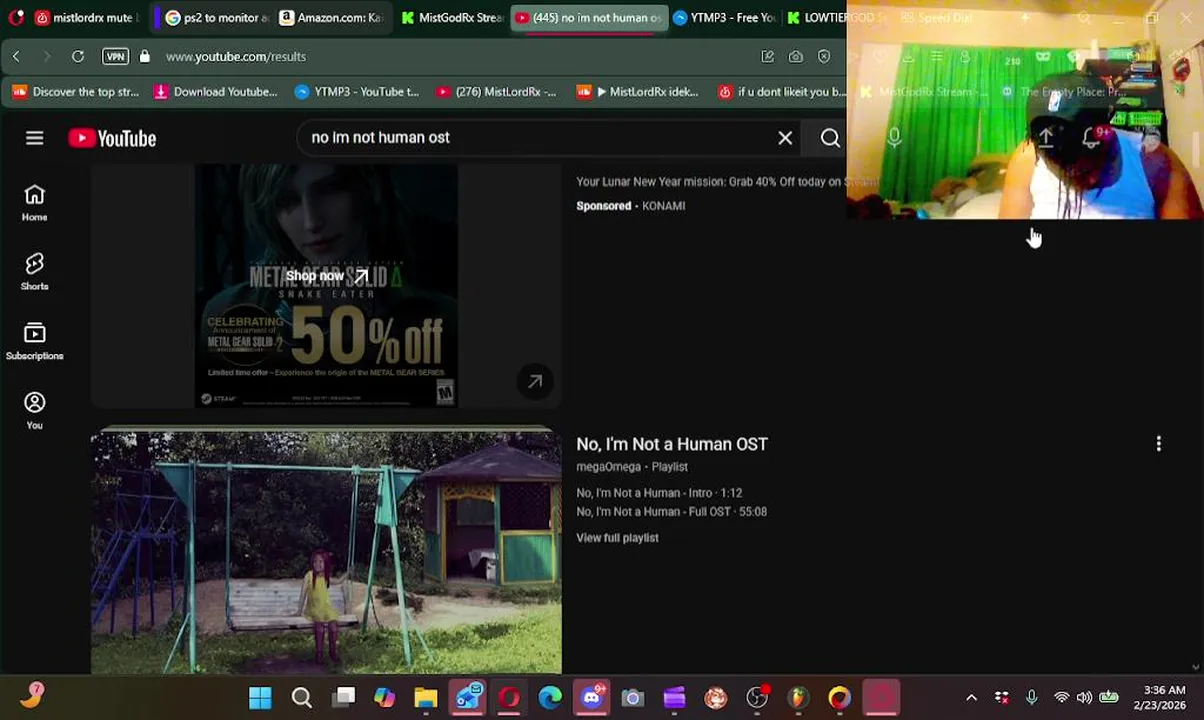The image size is (1204, 720).
Task: Click the padlock site info icon
Action: click(145, 57)
